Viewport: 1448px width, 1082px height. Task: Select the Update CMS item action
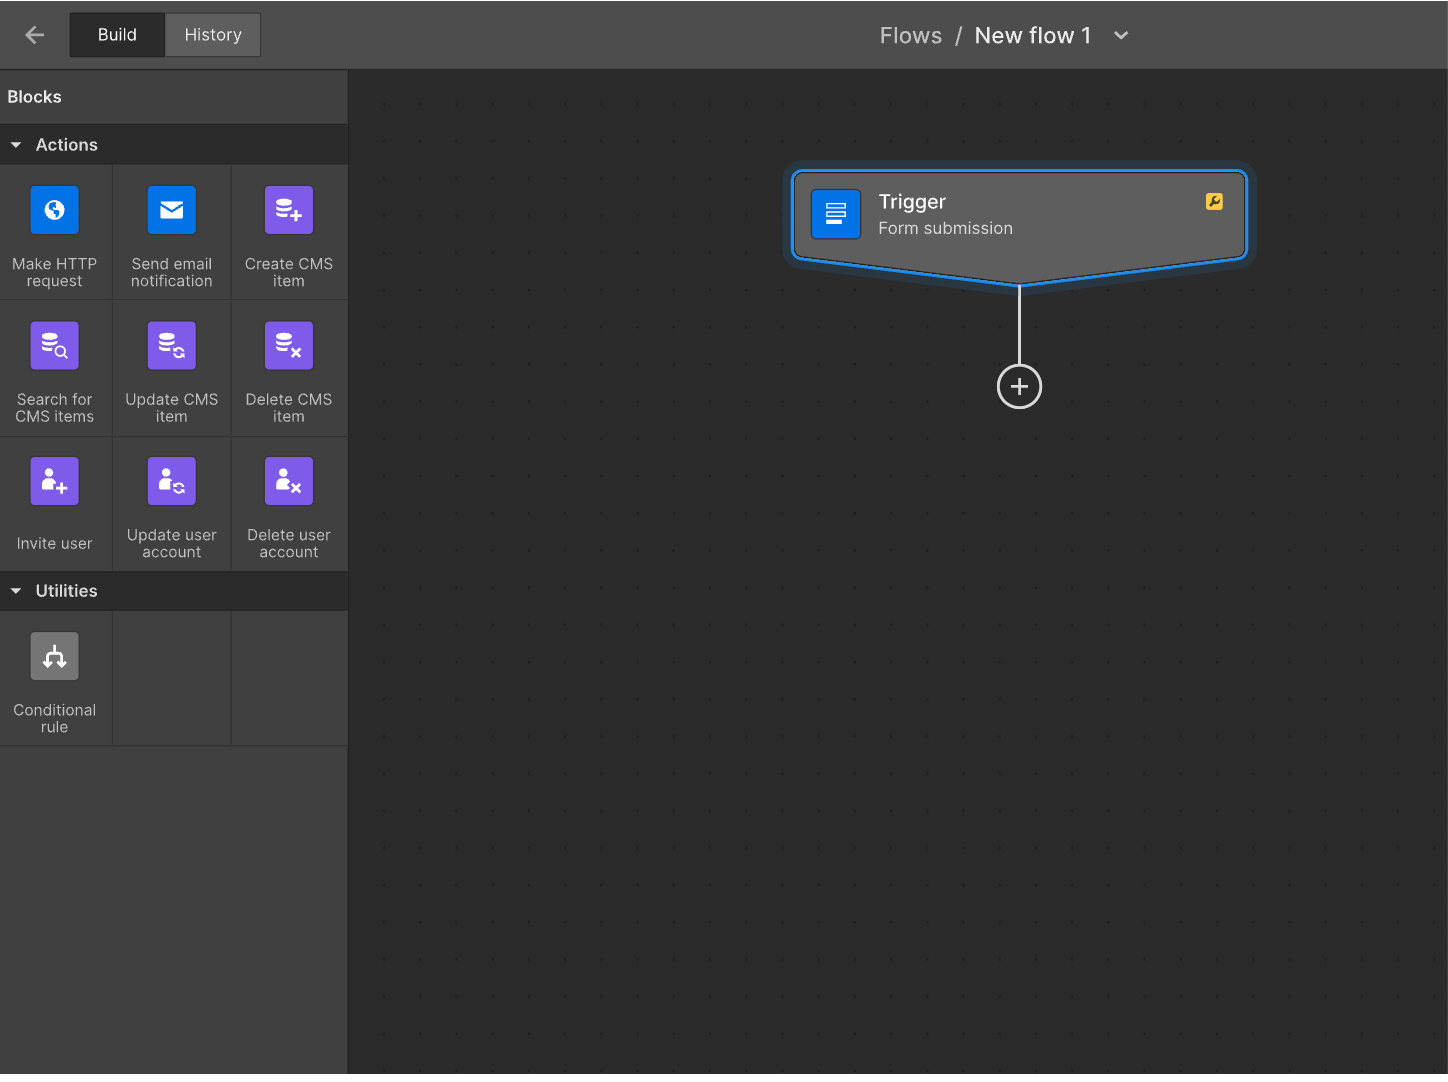pos(171,368)
